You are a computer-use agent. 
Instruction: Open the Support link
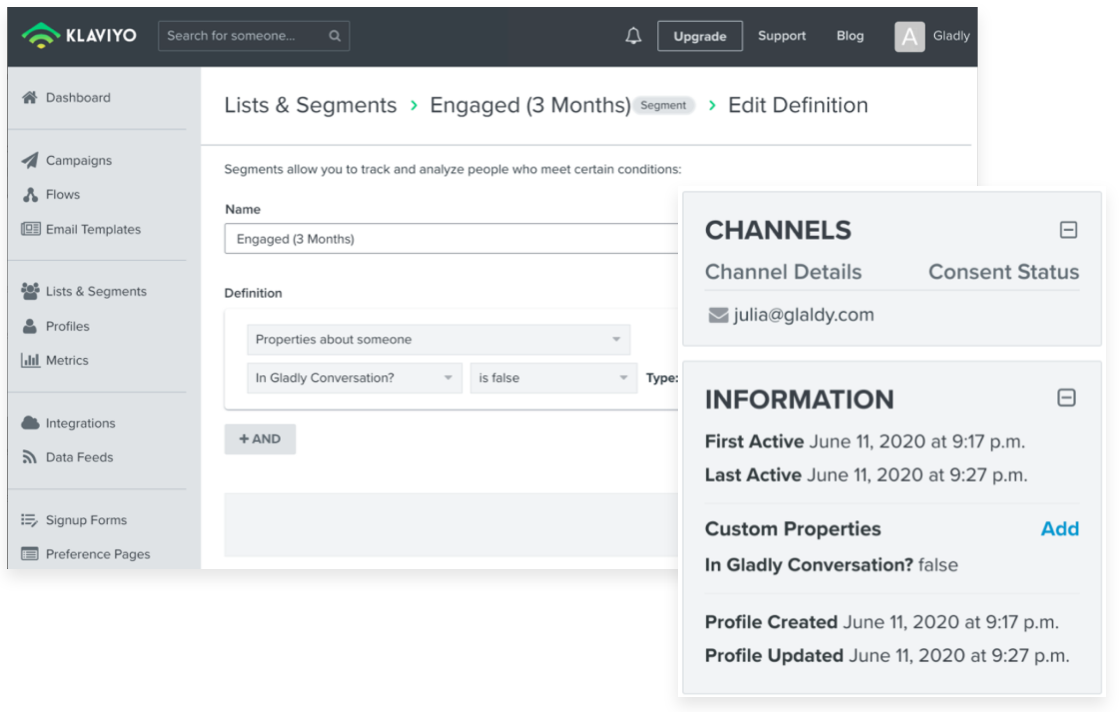click(x=781, y=36)
